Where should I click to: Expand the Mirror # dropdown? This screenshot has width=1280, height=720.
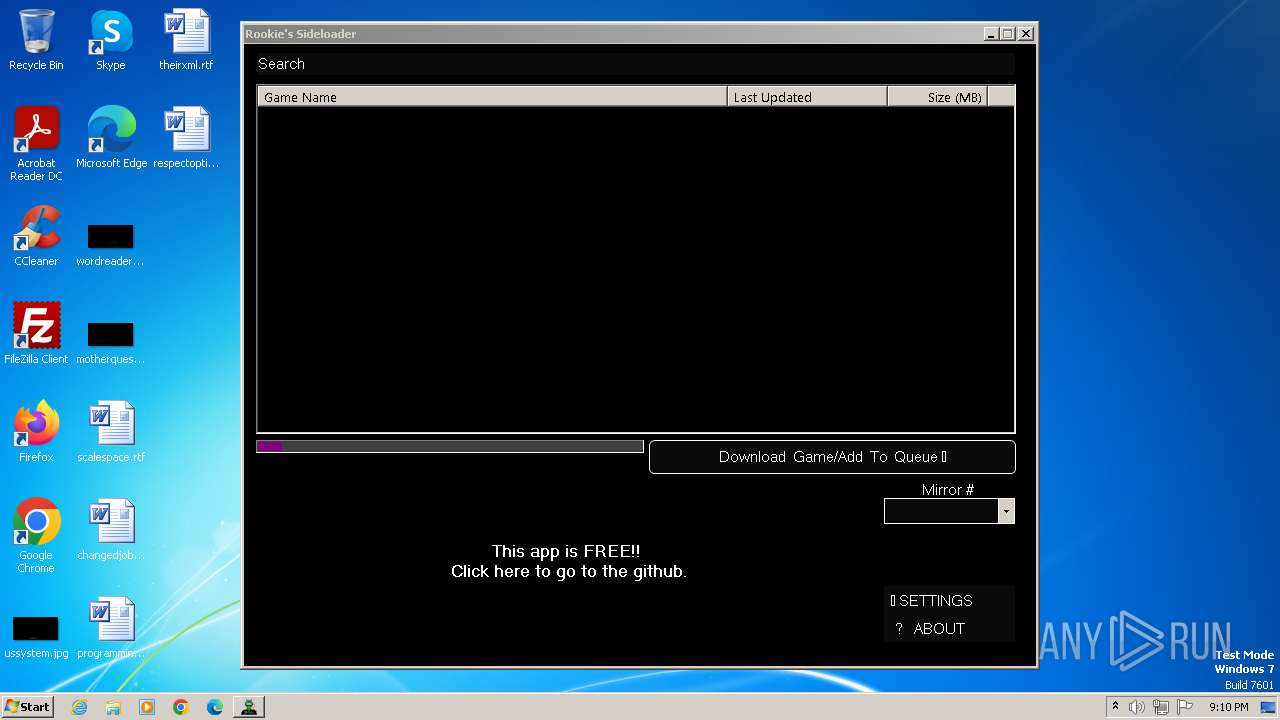1006,511
